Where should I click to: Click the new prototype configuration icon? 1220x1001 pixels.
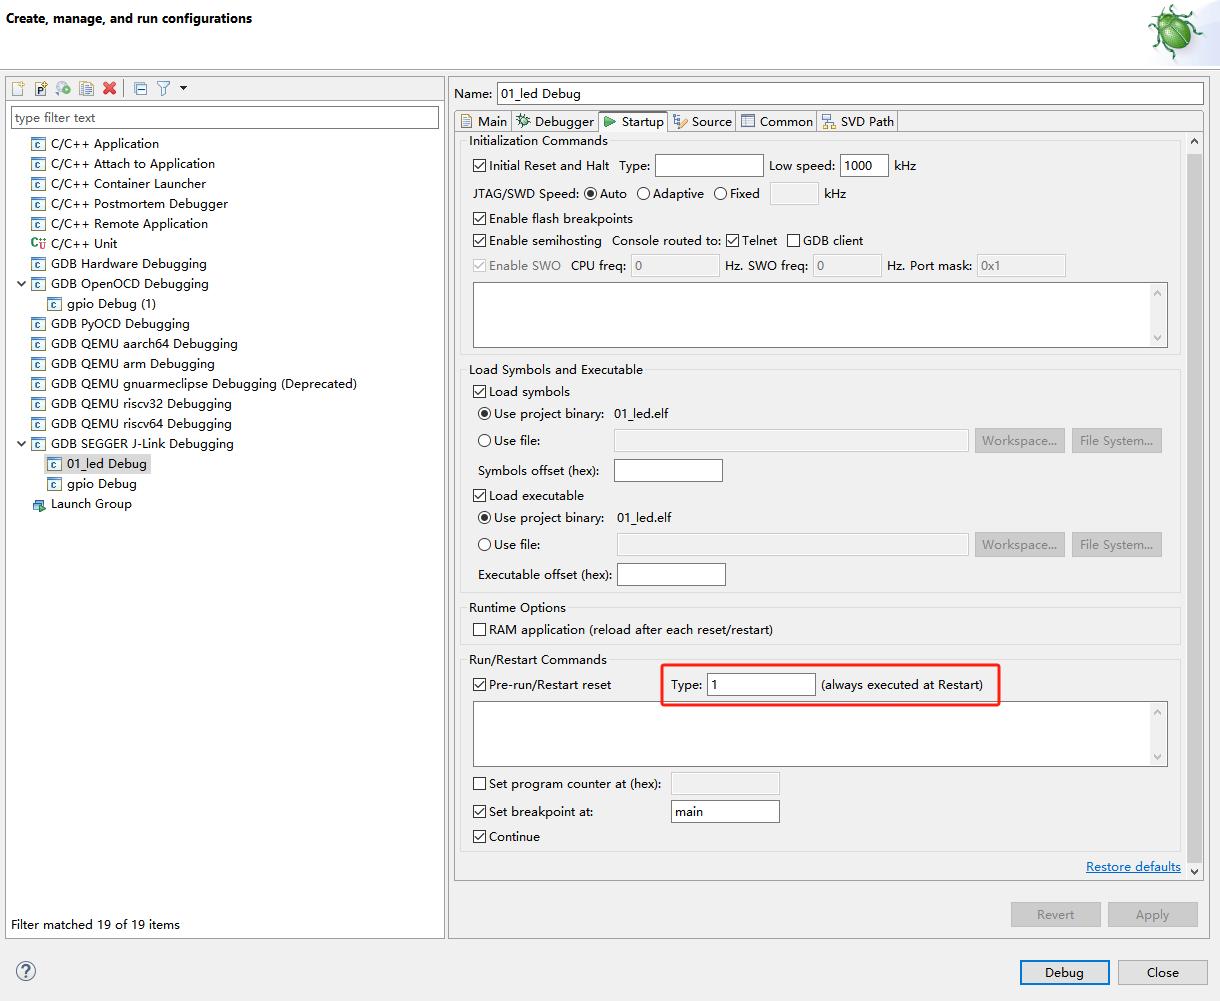[41, 88]
